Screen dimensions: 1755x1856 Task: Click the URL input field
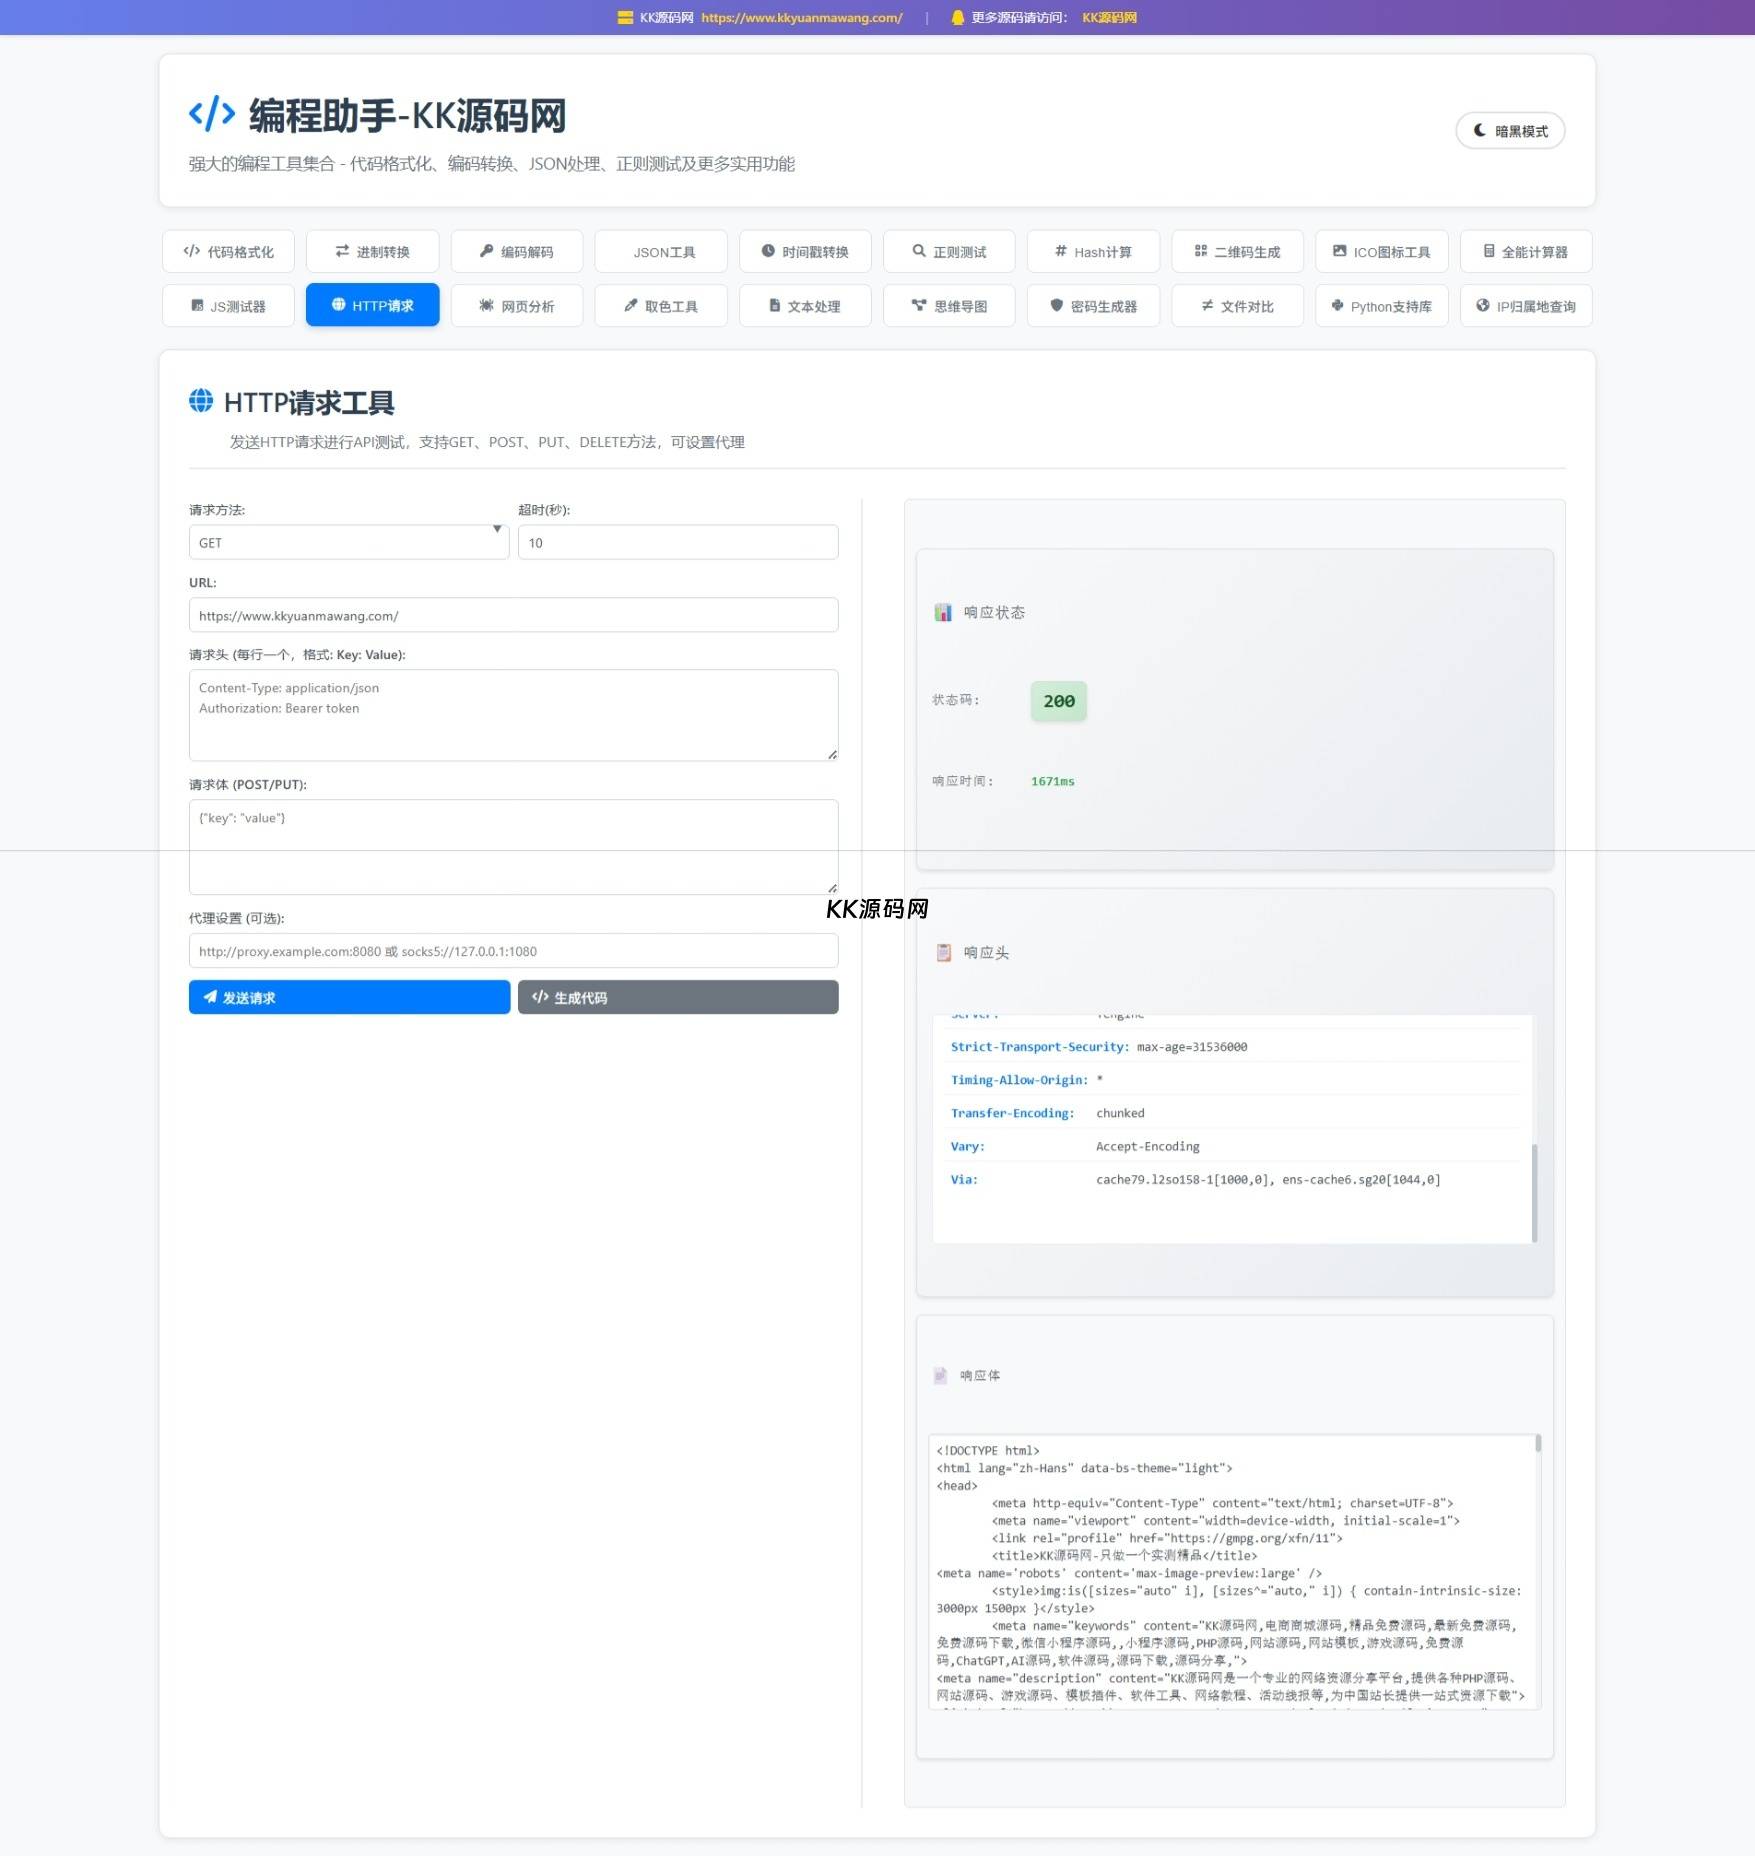[513, 615]
